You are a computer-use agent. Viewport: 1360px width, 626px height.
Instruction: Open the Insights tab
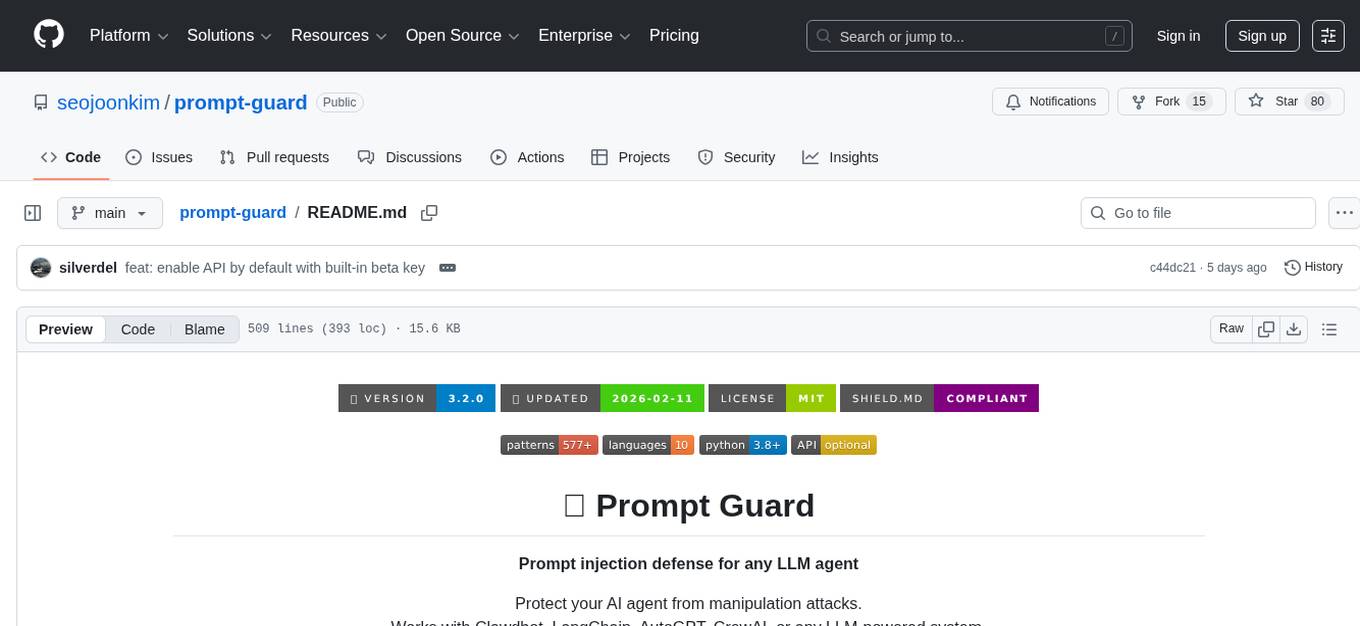click(854, 157)
